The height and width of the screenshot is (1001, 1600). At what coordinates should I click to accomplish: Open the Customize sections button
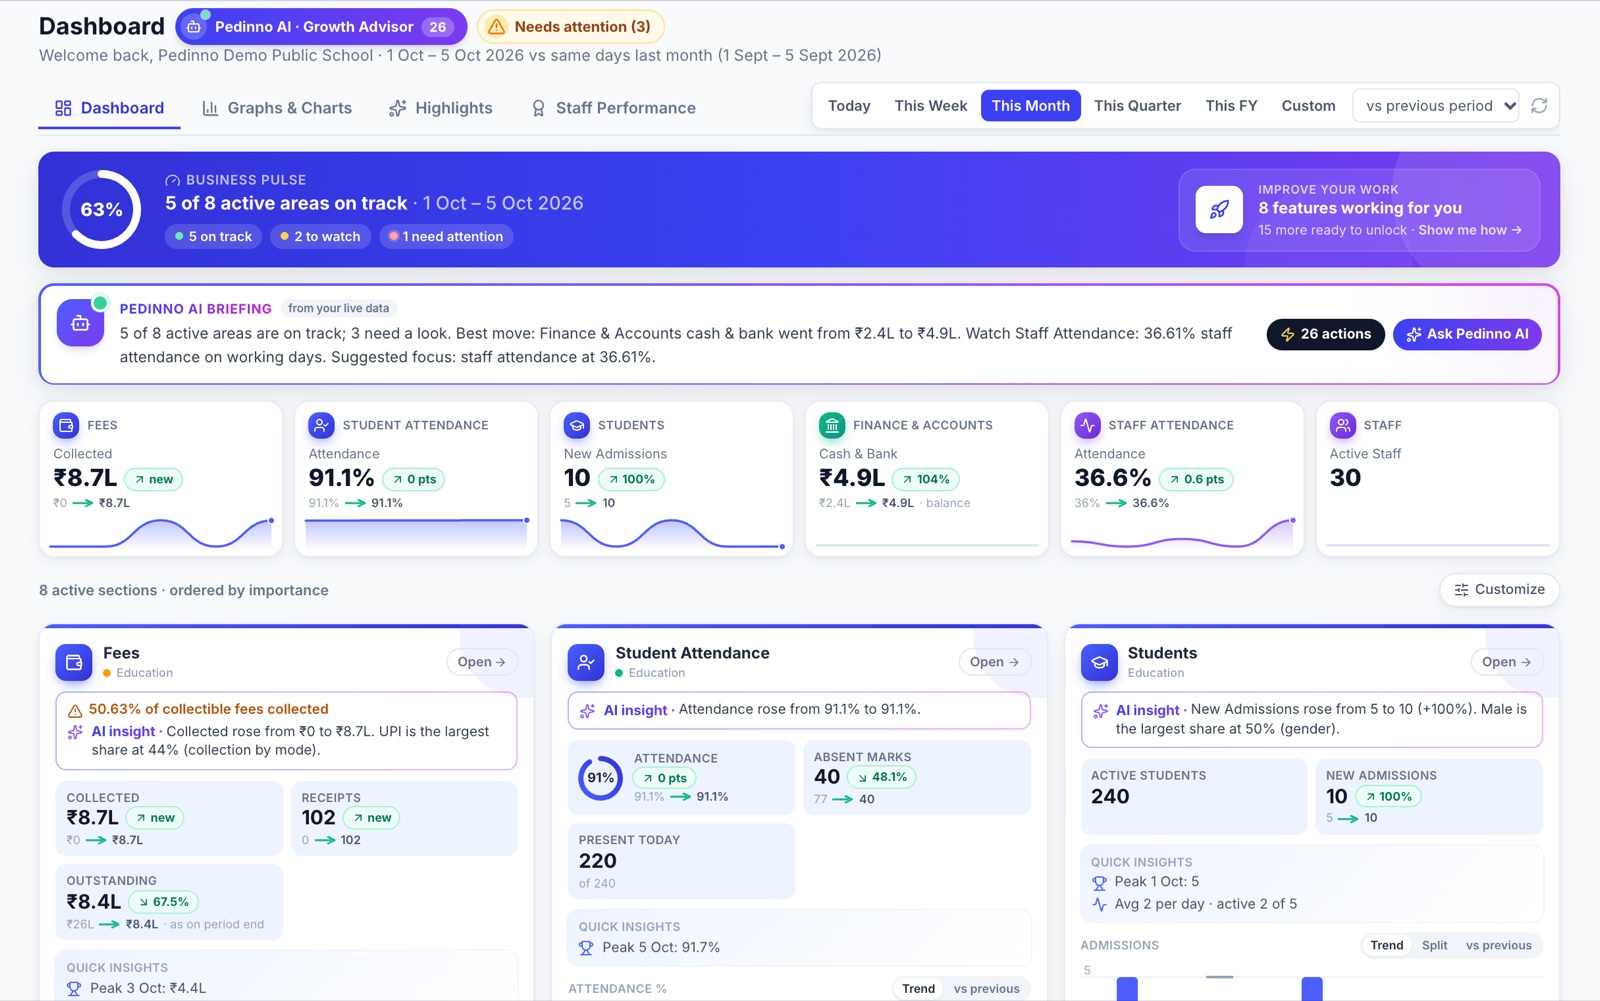coord(1499,590)
